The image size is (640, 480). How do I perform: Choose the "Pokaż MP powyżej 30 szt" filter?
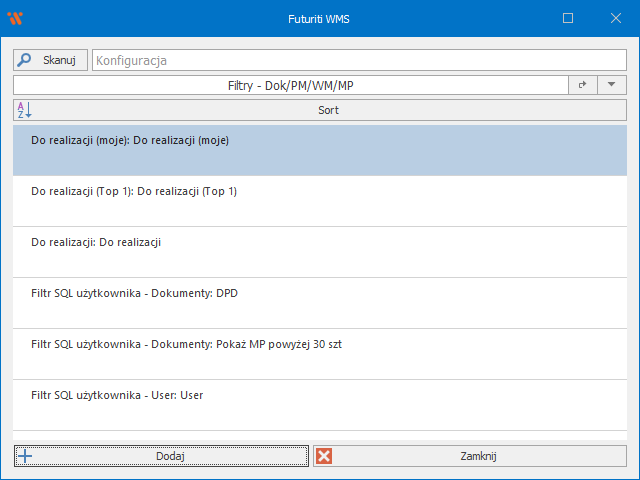[x=320, y=354]
